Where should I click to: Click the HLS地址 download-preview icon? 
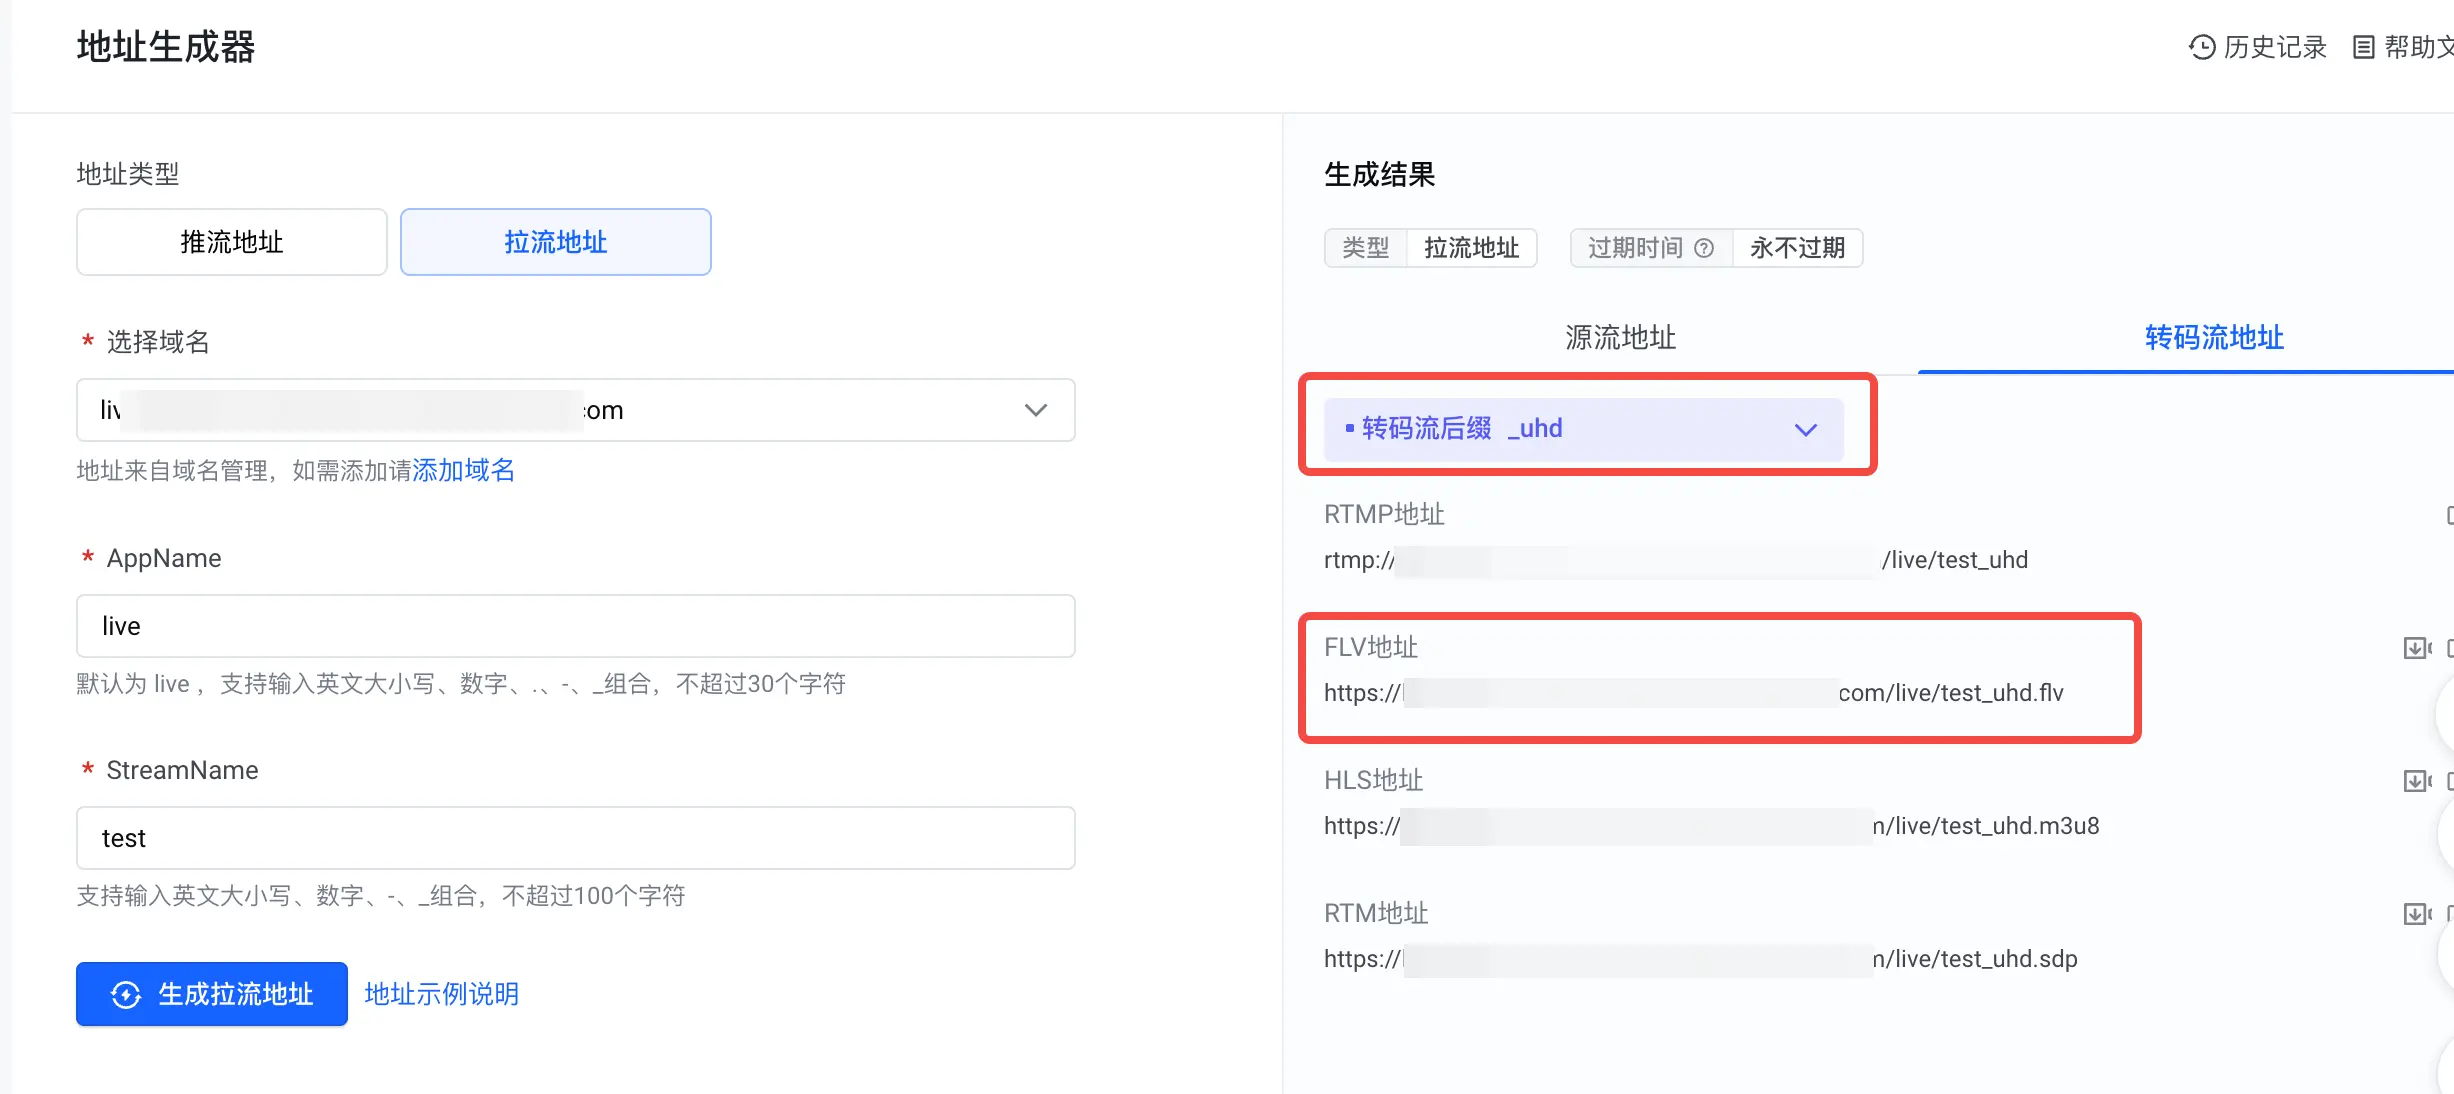tap(2417, 781)
